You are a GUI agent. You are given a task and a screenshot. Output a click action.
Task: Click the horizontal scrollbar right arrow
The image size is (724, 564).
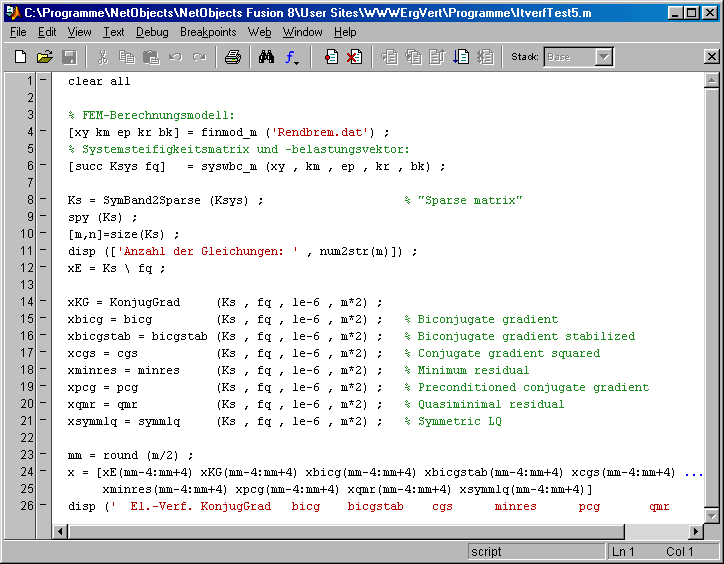[695, 532]
